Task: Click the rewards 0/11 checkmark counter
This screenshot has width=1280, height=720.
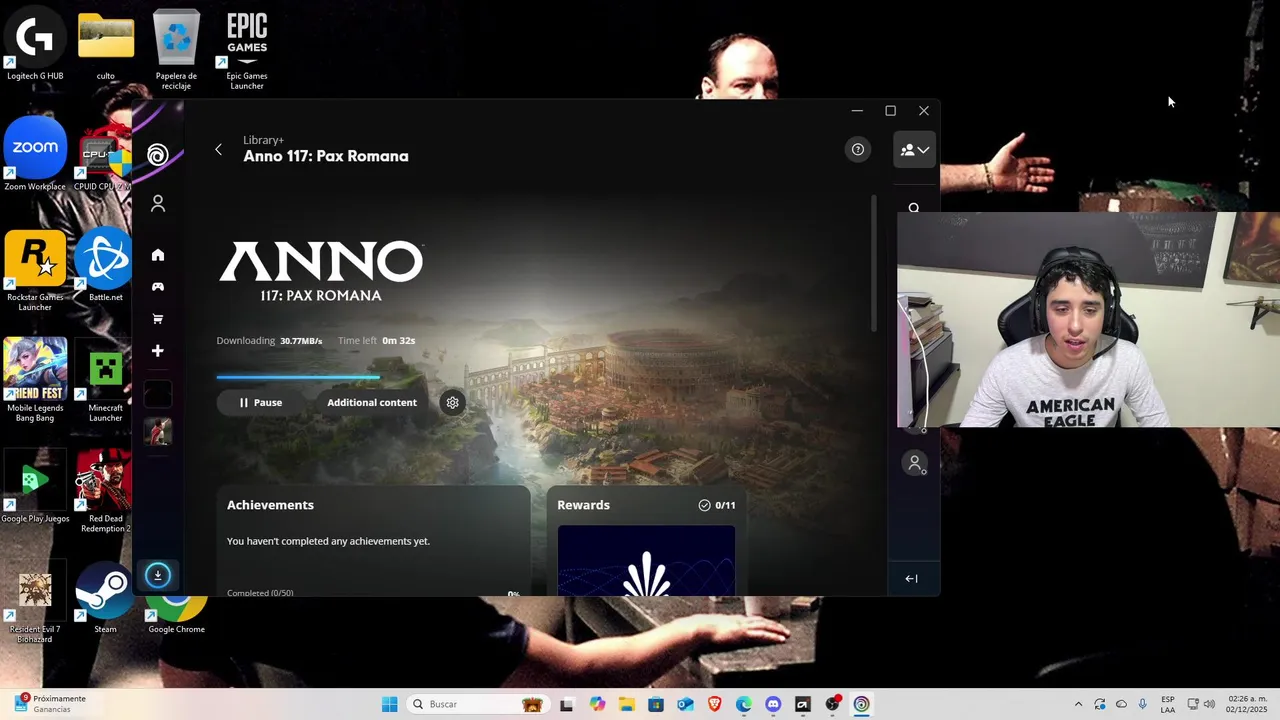Action: click(x=717, y=506)
